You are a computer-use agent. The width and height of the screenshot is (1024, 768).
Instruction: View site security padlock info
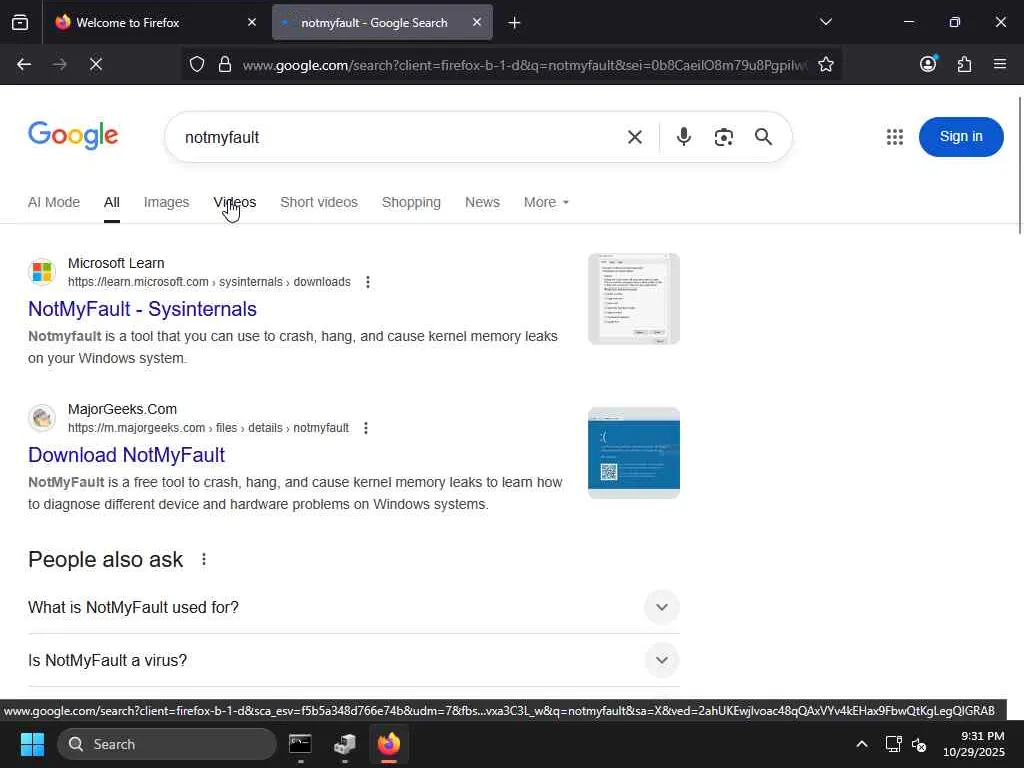[225, 64]
